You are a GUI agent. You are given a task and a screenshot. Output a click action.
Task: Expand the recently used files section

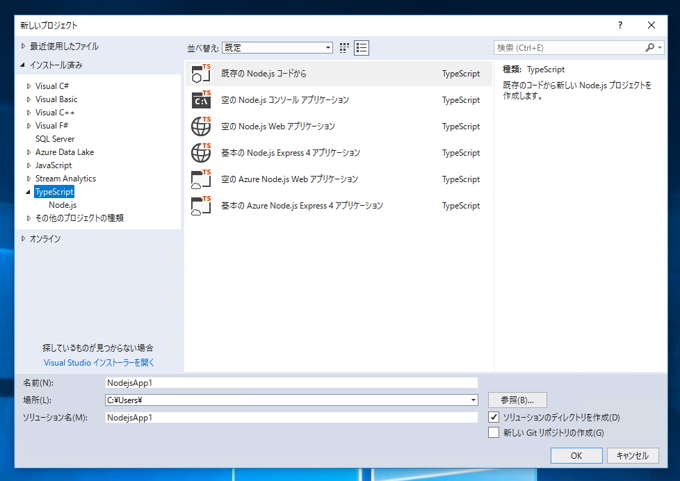tap(23, 46)
